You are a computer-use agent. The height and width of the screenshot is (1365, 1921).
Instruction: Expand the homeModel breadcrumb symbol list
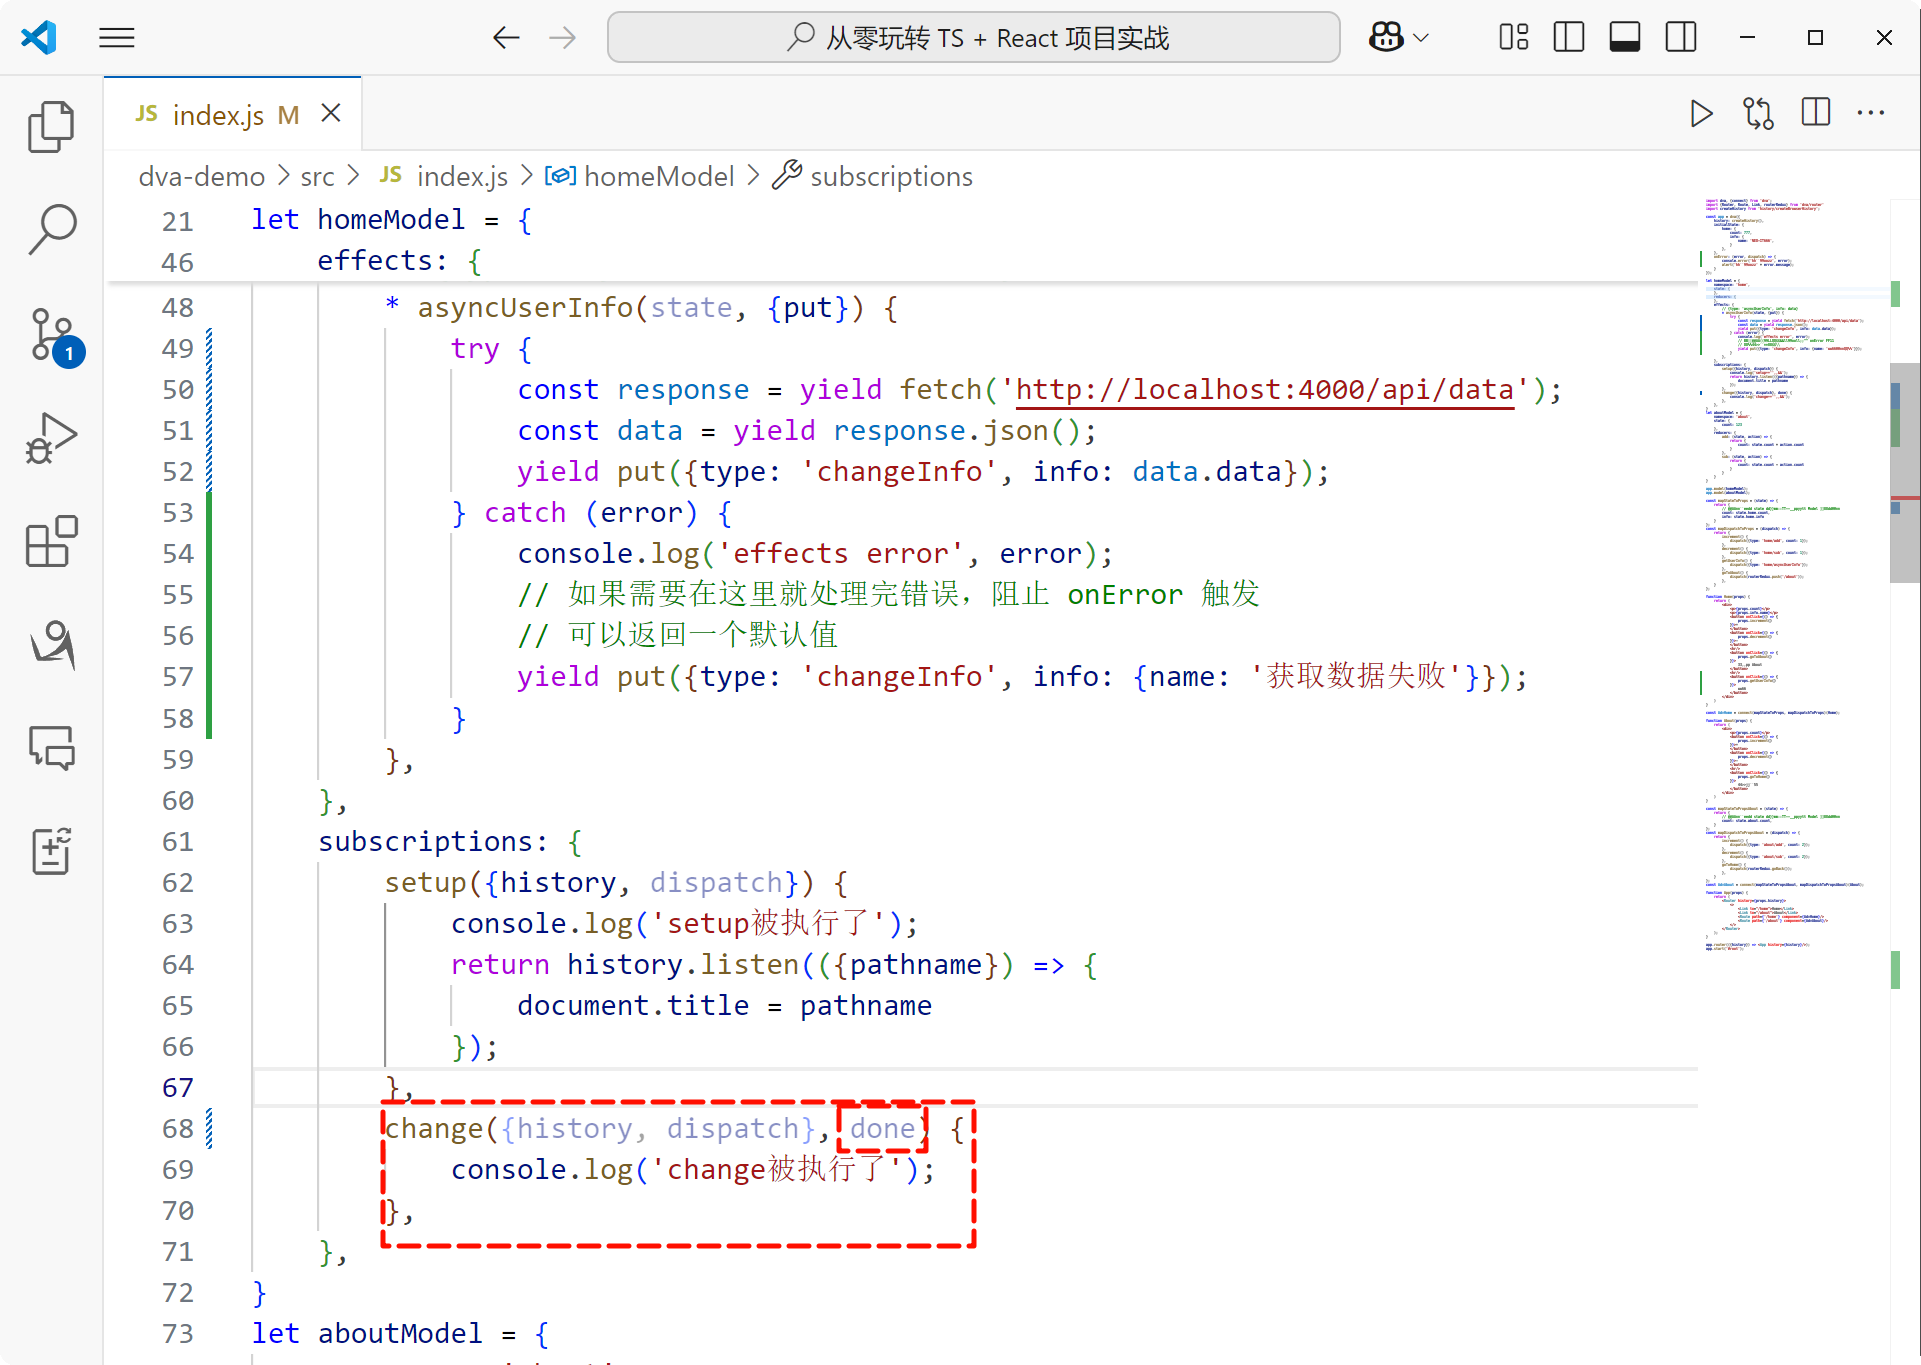[658, 177]
